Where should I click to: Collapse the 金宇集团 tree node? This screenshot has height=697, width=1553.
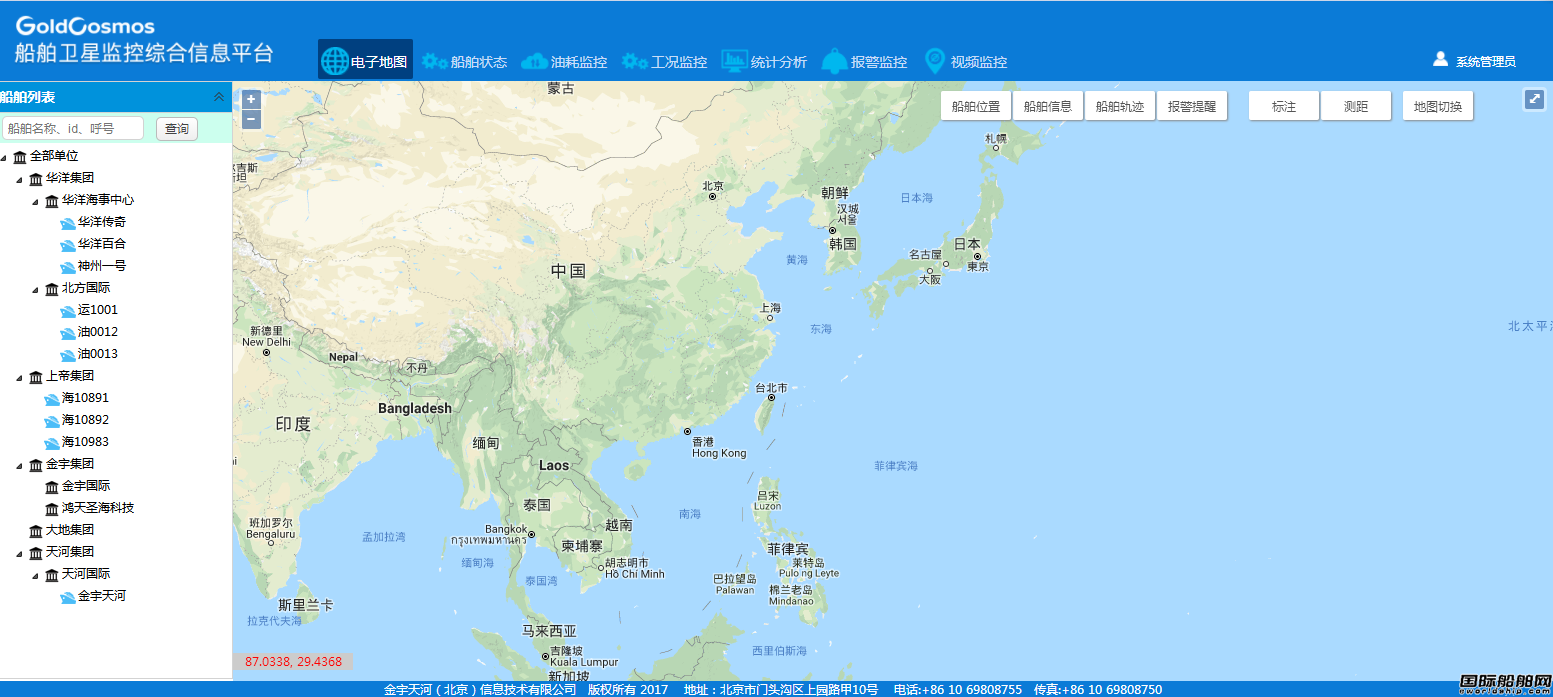(x=20, y=465)
